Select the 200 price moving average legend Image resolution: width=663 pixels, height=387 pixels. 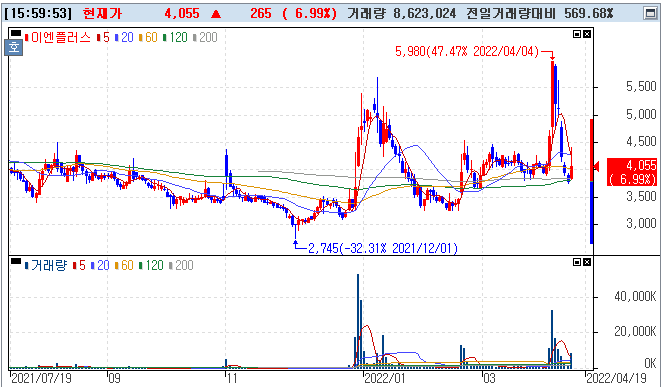pos(205,38)
